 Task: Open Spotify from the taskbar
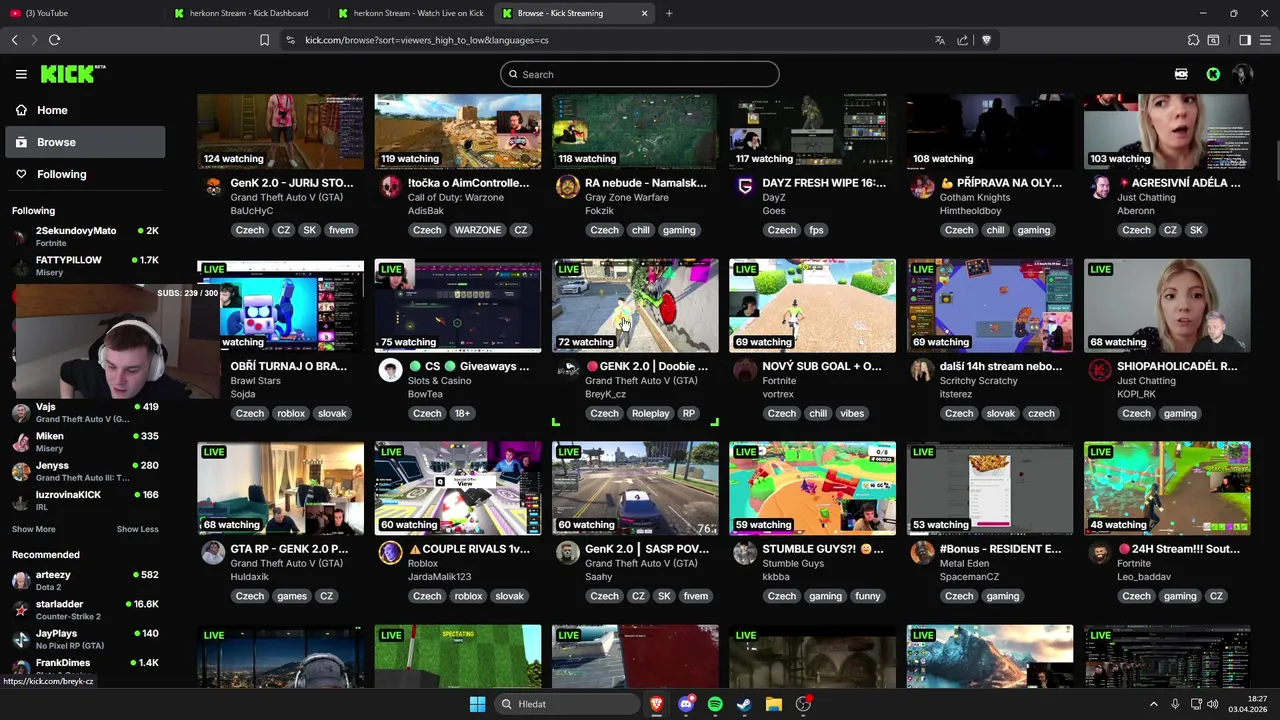(715, 704)
